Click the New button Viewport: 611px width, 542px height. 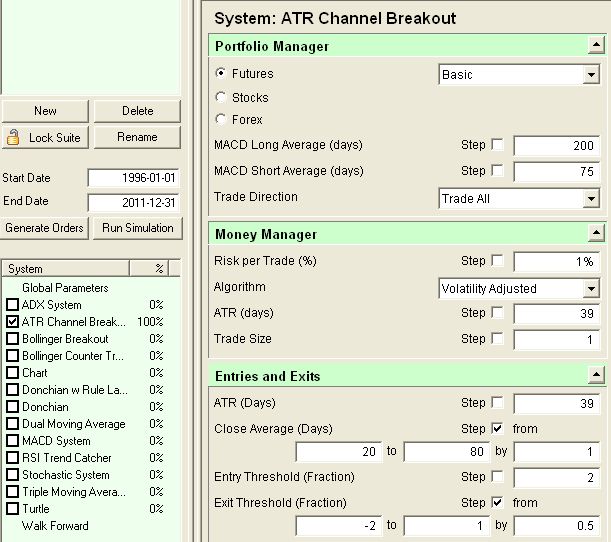coord(45,111)
